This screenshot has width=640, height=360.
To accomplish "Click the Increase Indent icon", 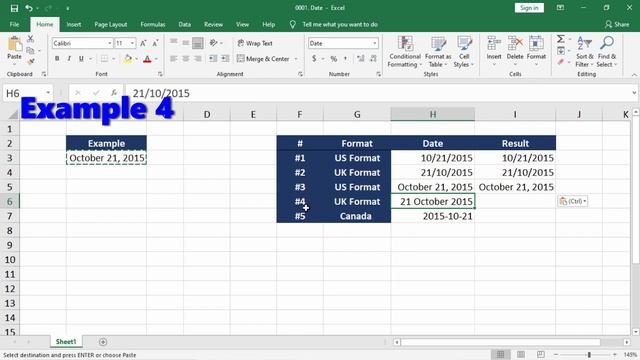I will tap(225, 59).
